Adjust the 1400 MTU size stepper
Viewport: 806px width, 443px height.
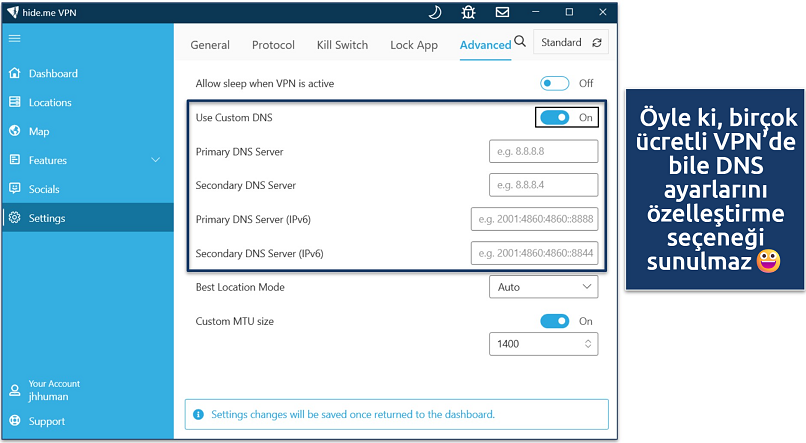click(x=586, y=344)
